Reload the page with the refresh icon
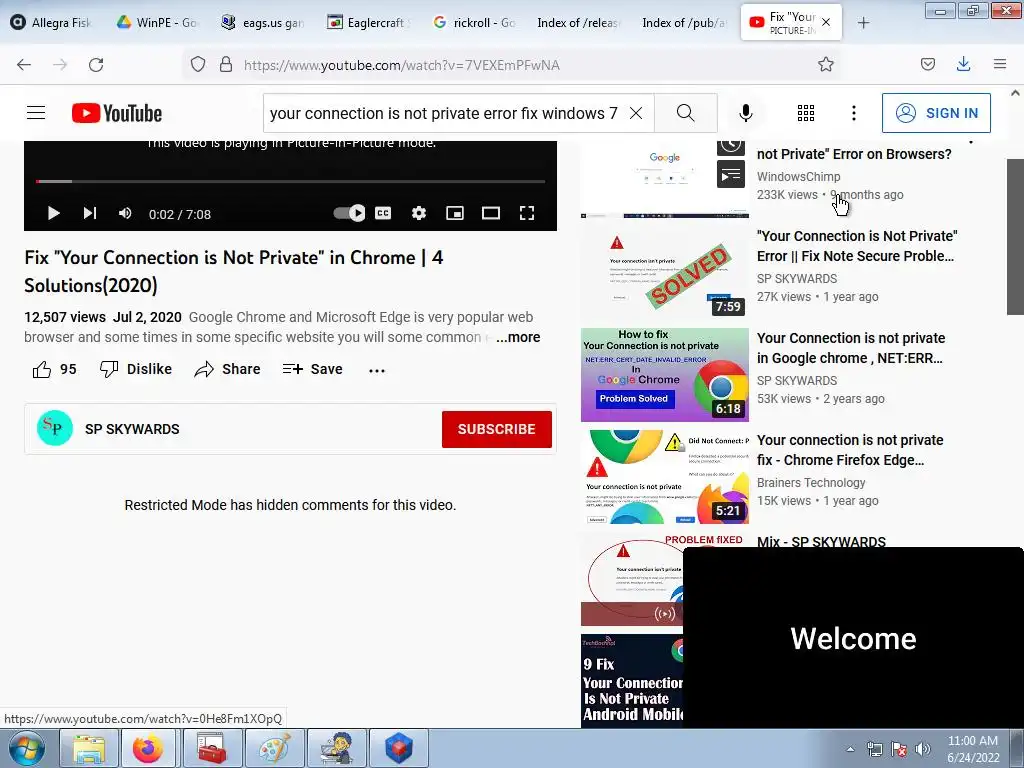 click(x=96, y=65)
